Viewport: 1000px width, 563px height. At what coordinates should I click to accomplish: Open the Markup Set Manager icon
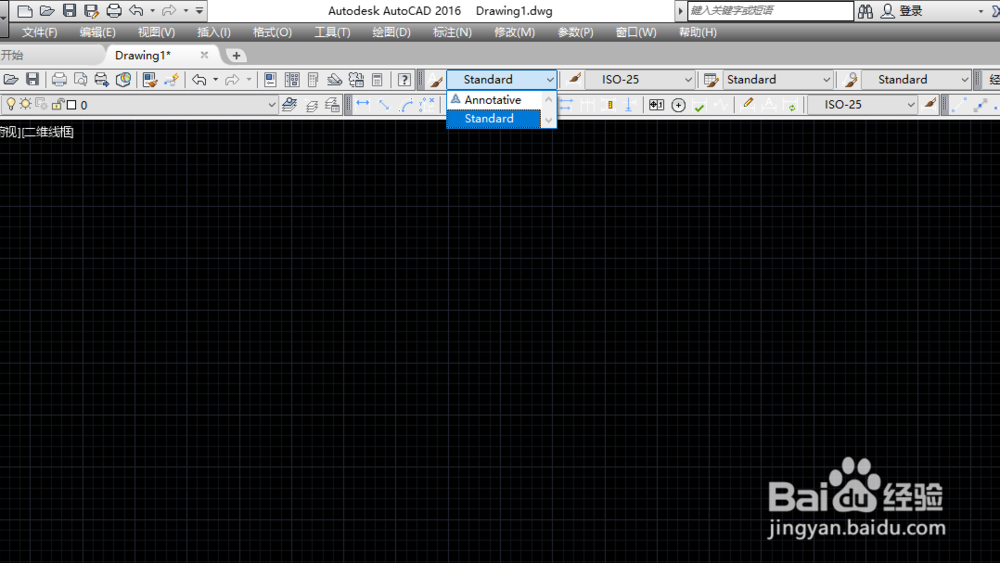[x=356, y=80]
